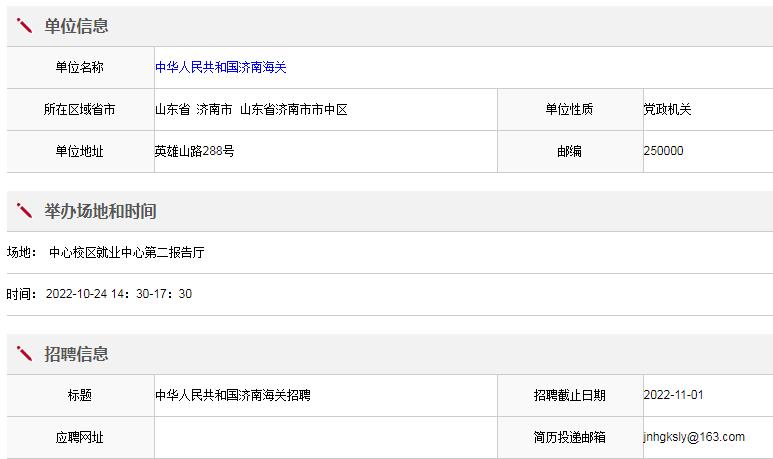
Task: Click the postal code 250000
Action: point(664,151)
